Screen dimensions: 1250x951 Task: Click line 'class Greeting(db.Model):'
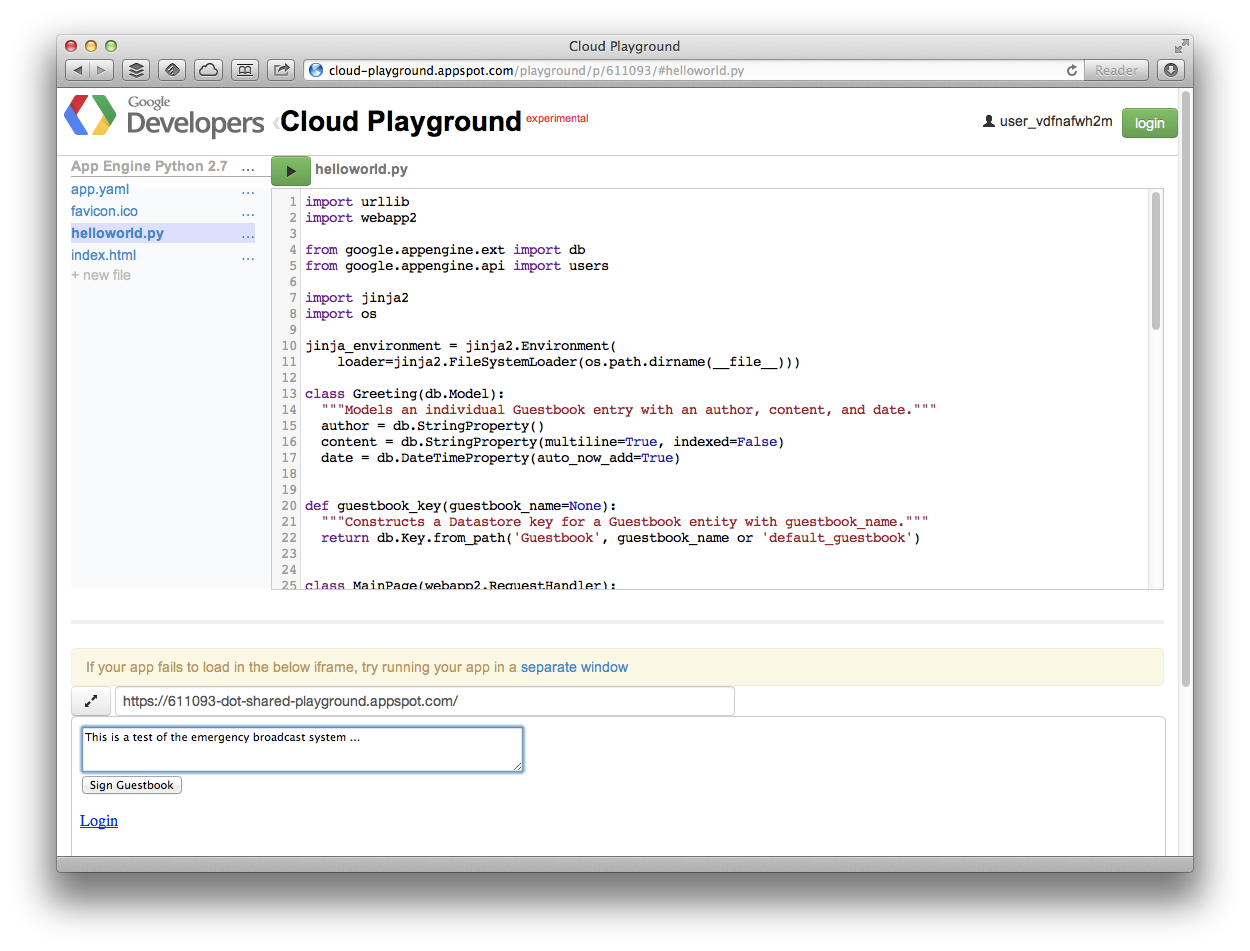pyautogui.click(x=405, y=394)
